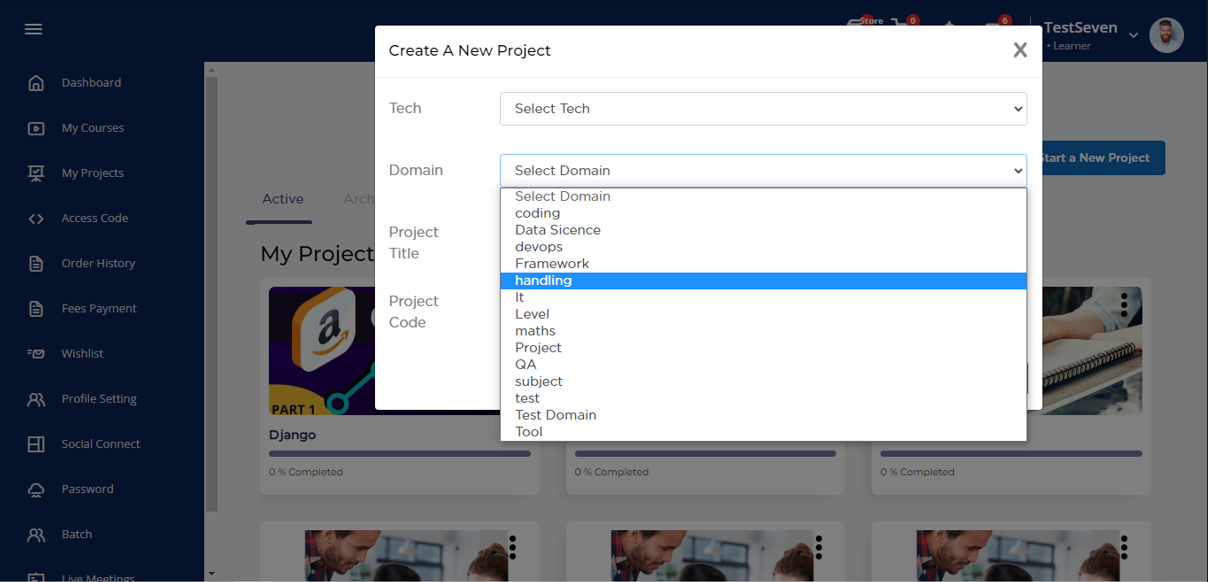The image size is (1208, 582).
Task: Click the My Projects presentation icon
Action: (x=36, y=173)
